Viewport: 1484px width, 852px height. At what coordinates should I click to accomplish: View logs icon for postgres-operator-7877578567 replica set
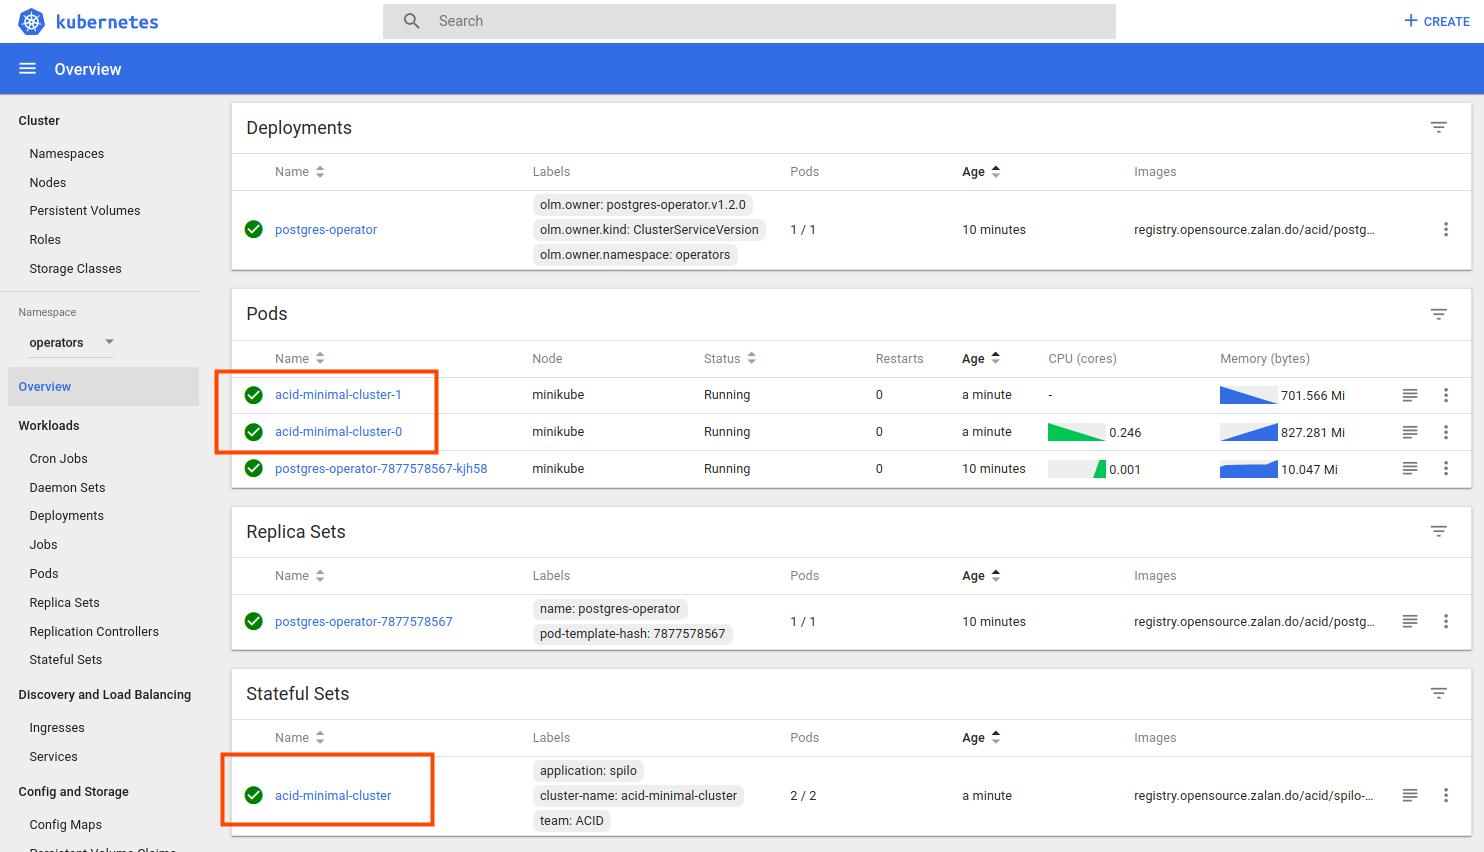click(x=1410, y=621)
